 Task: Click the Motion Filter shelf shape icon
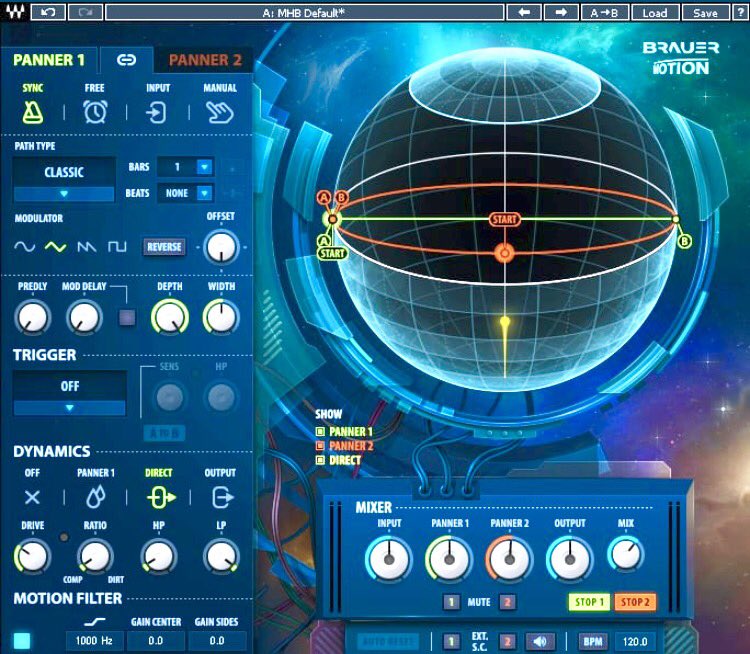coord(95,621)
